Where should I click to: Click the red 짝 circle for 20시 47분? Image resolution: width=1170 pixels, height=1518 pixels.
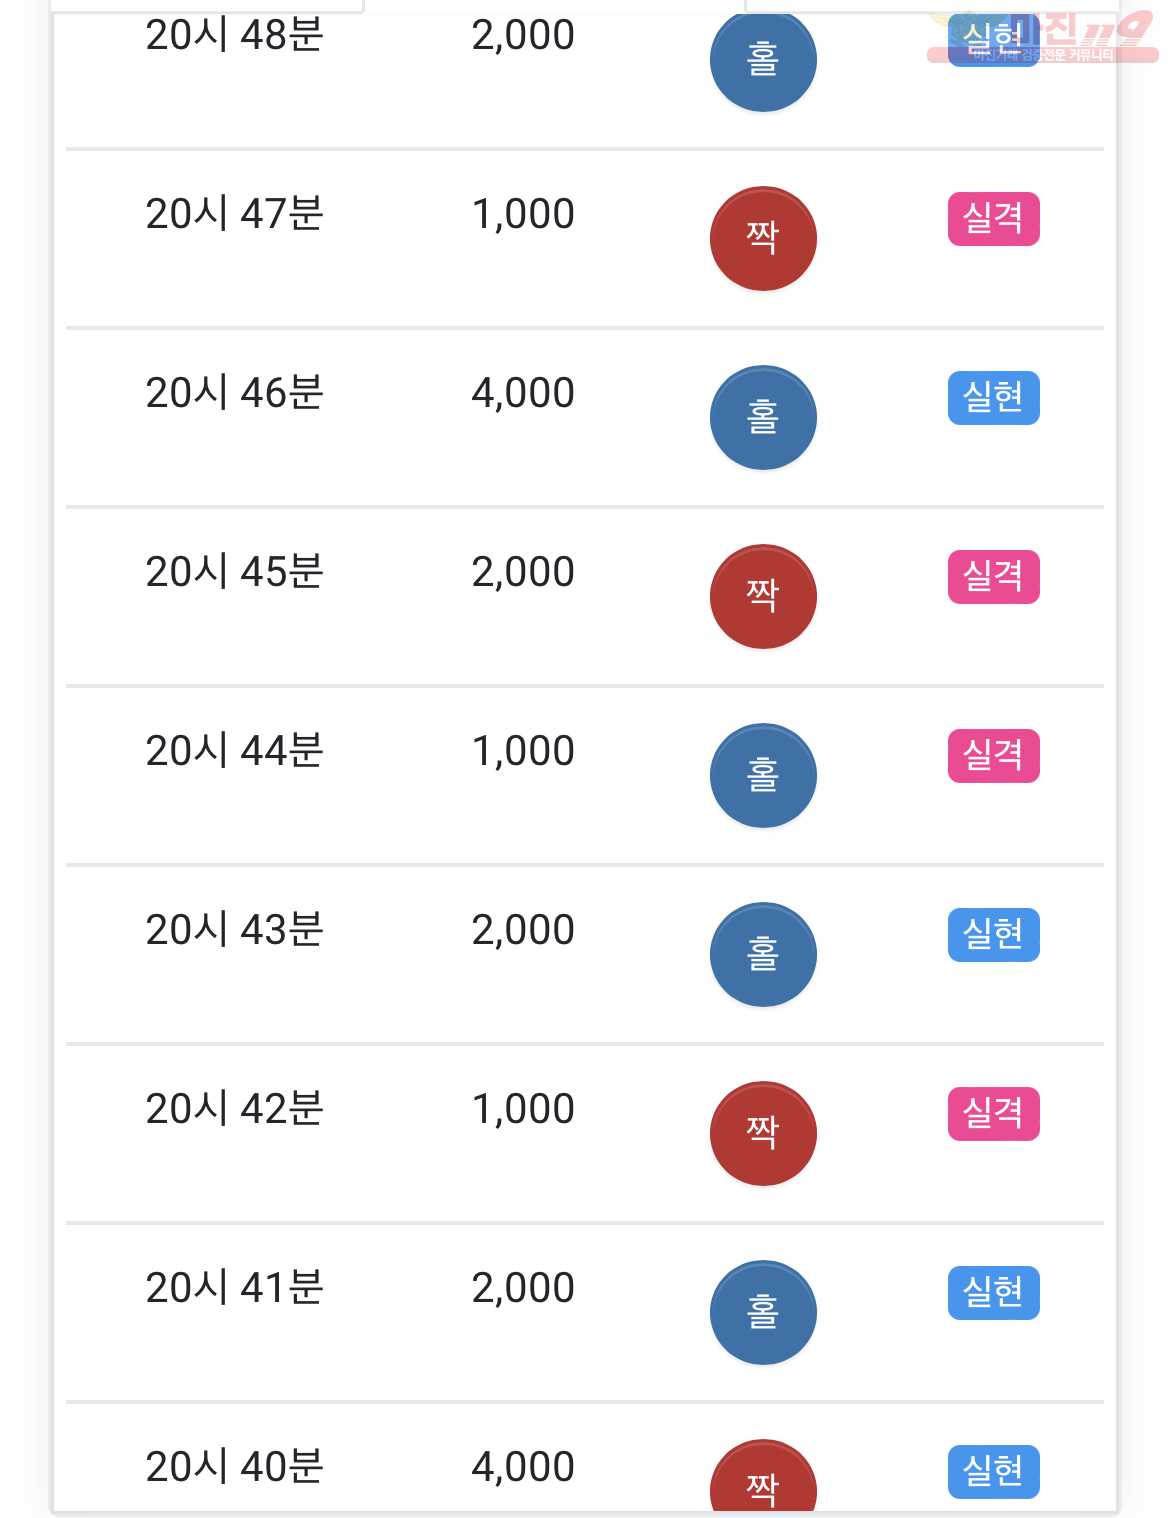[763, 239]
